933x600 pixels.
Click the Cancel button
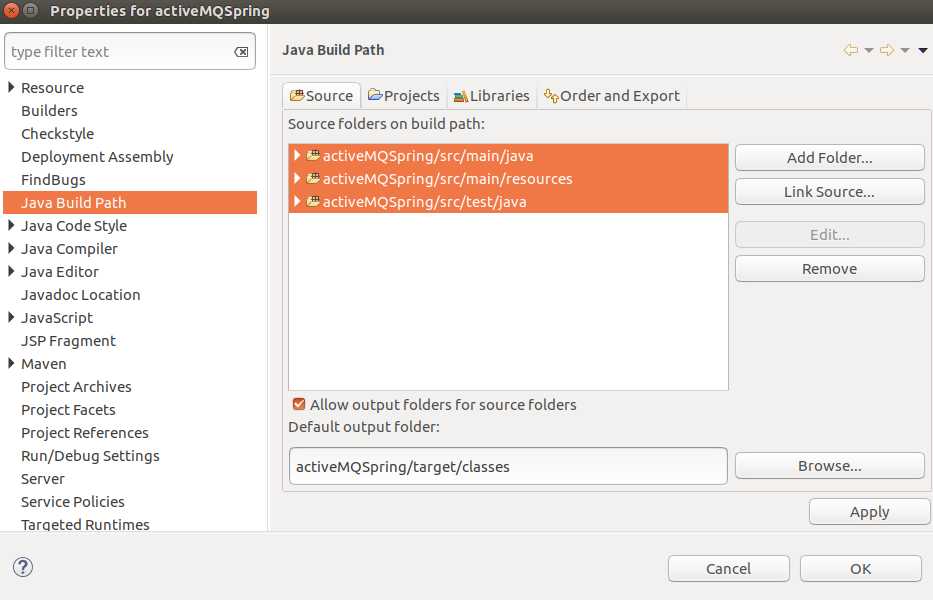[728, 568]
